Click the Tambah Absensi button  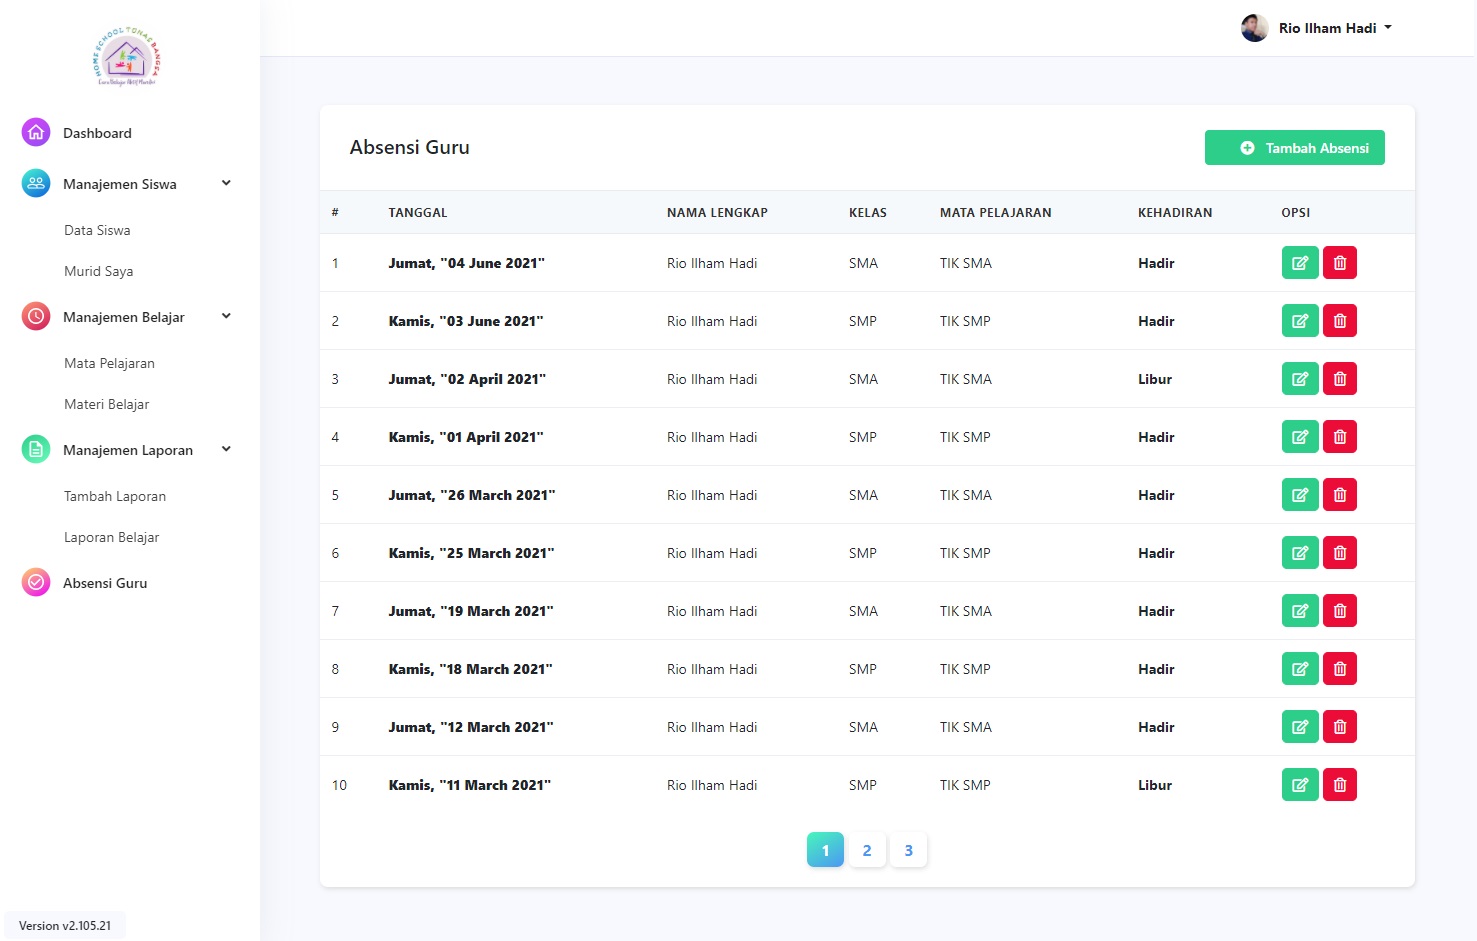point(1295,148)
